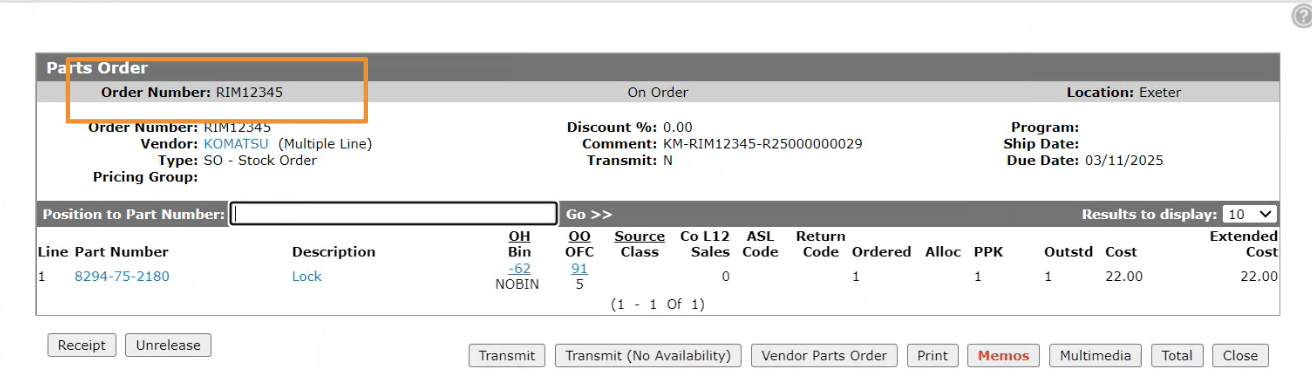Click the Print button
1312x392 pixels.
coord(932,355)
